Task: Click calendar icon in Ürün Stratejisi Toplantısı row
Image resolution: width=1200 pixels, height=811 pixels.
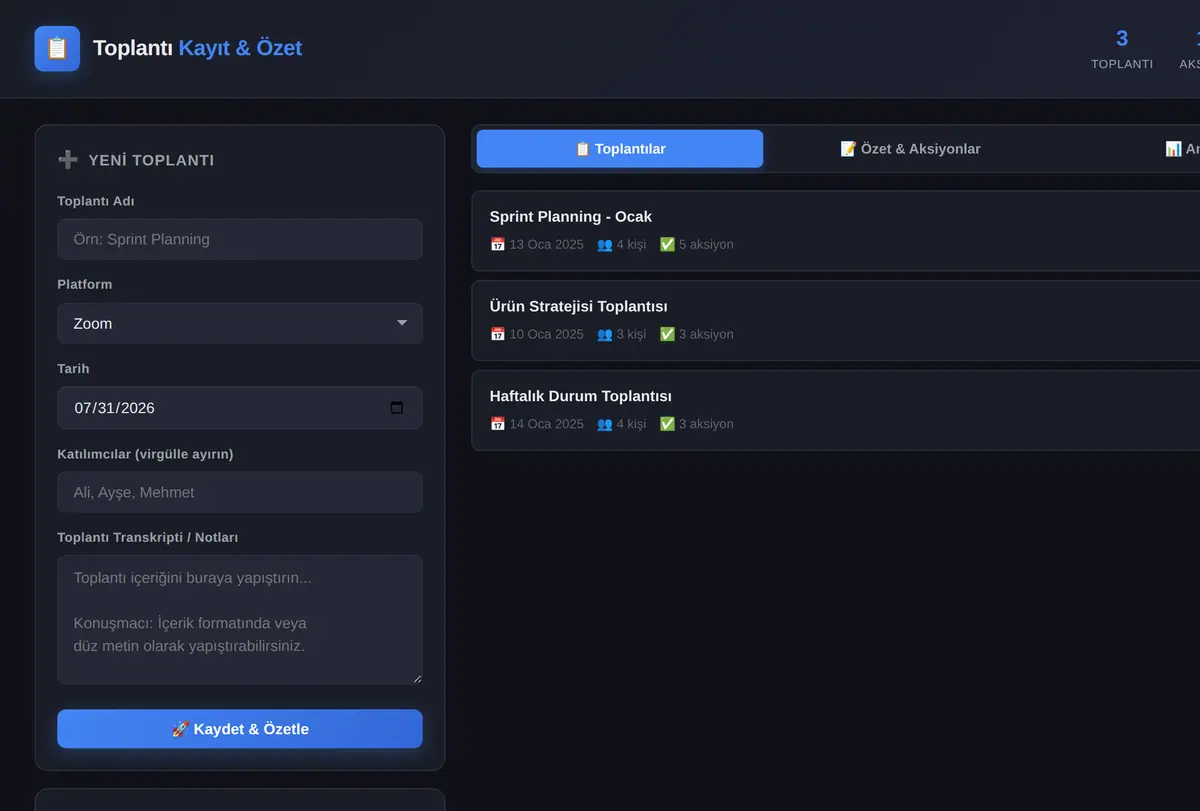Action: pyautogui.click(x=498, y=334)
